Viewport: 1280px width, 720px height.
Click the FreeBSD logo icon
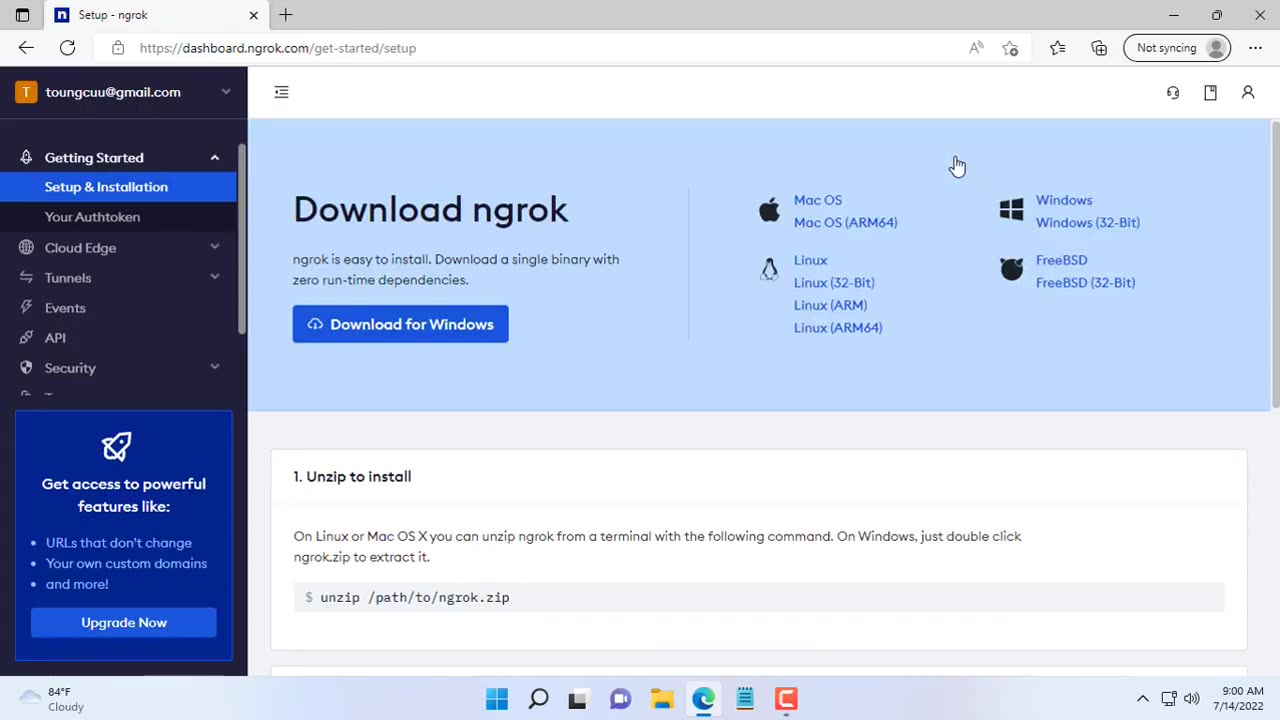[1011, 270]
